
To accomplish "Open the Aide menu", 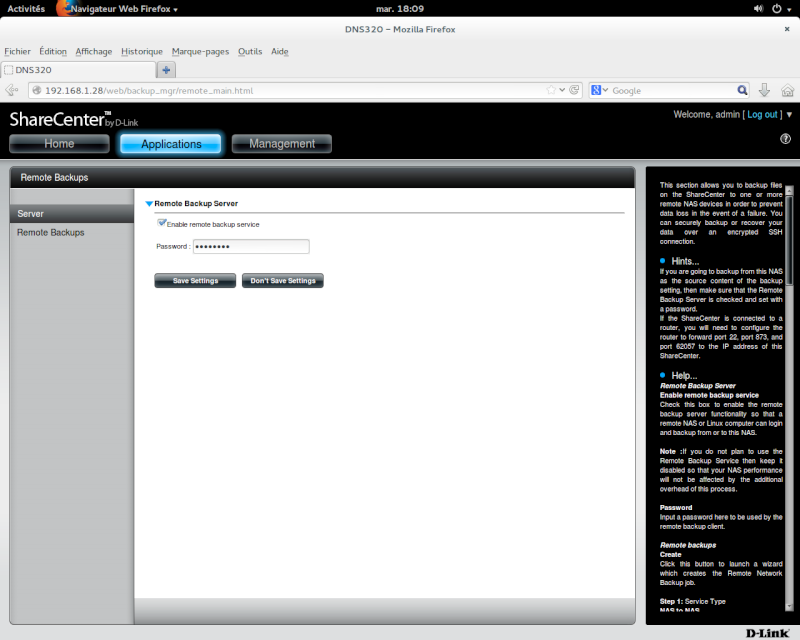I will click(x=280, y=52).
